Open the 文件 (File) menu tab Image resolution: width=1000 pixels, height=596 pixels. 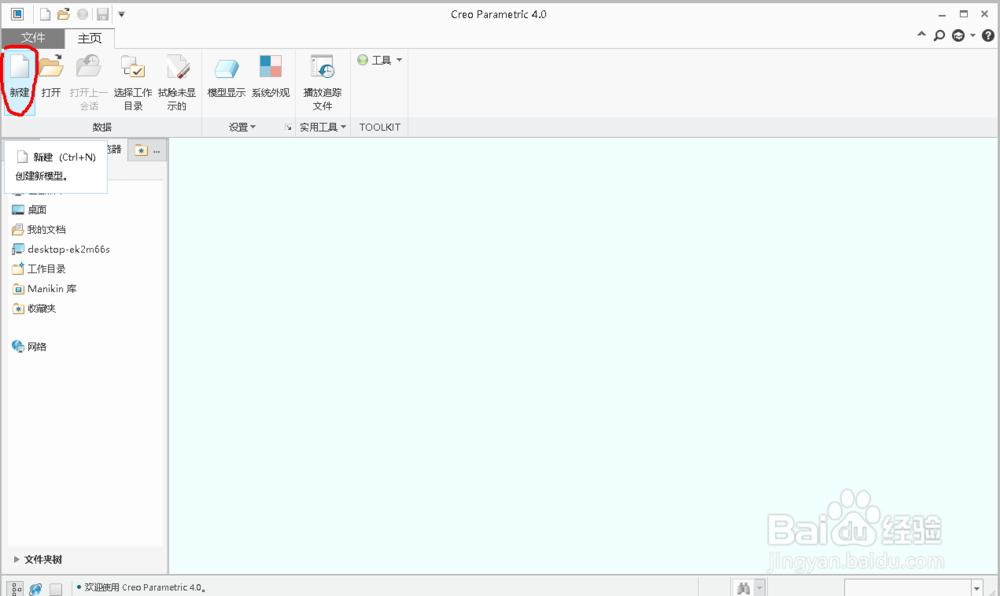coord(33,38)
